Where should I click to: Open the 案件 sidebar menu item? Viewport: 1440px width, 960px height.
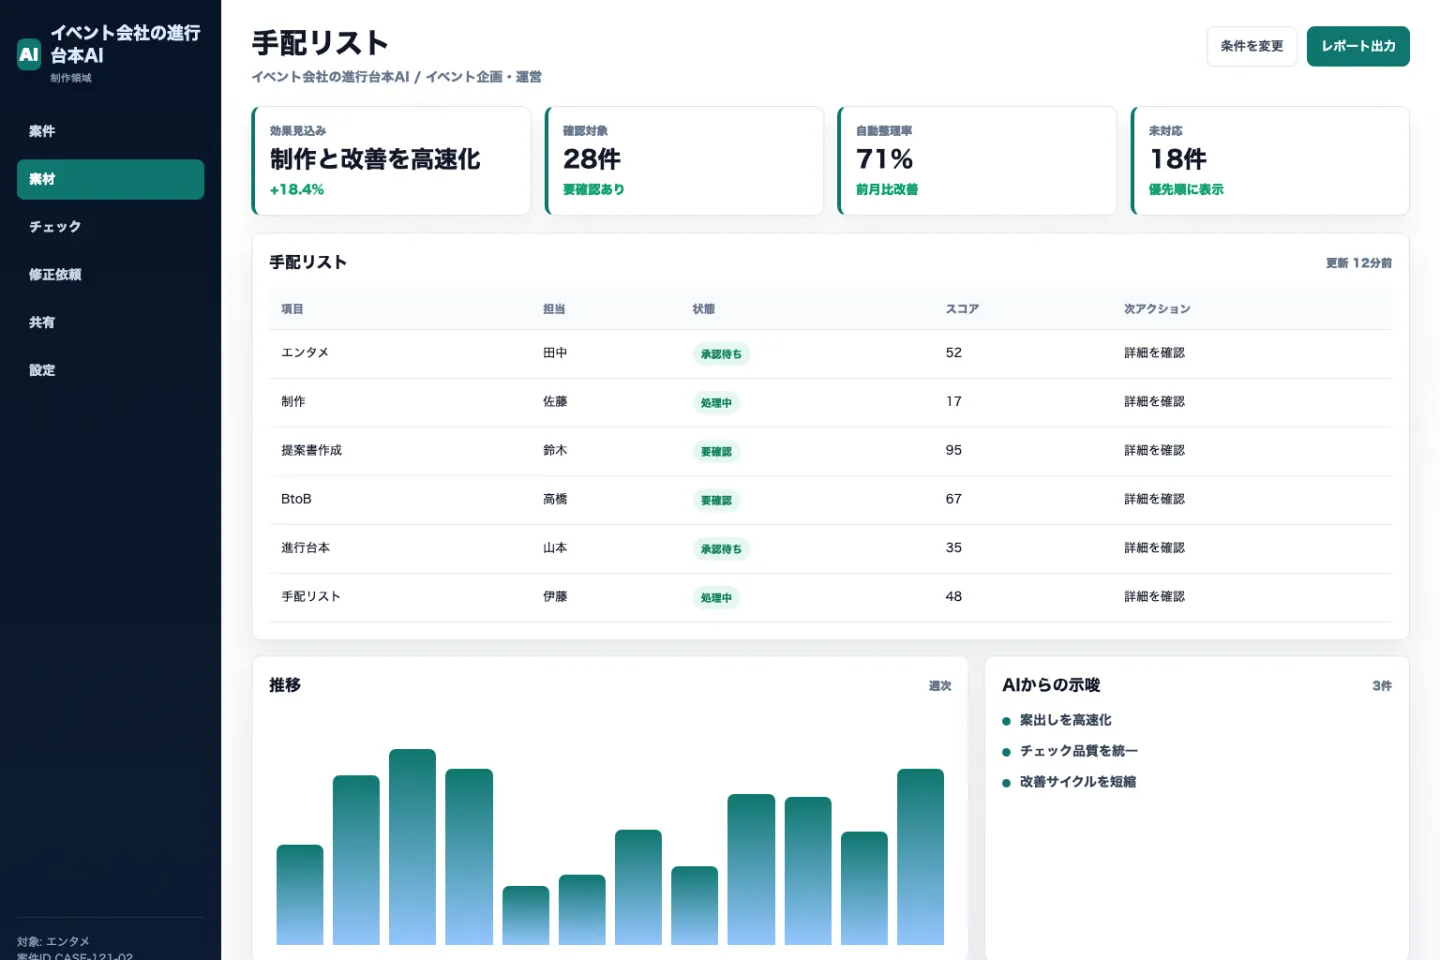coord(110,131)
